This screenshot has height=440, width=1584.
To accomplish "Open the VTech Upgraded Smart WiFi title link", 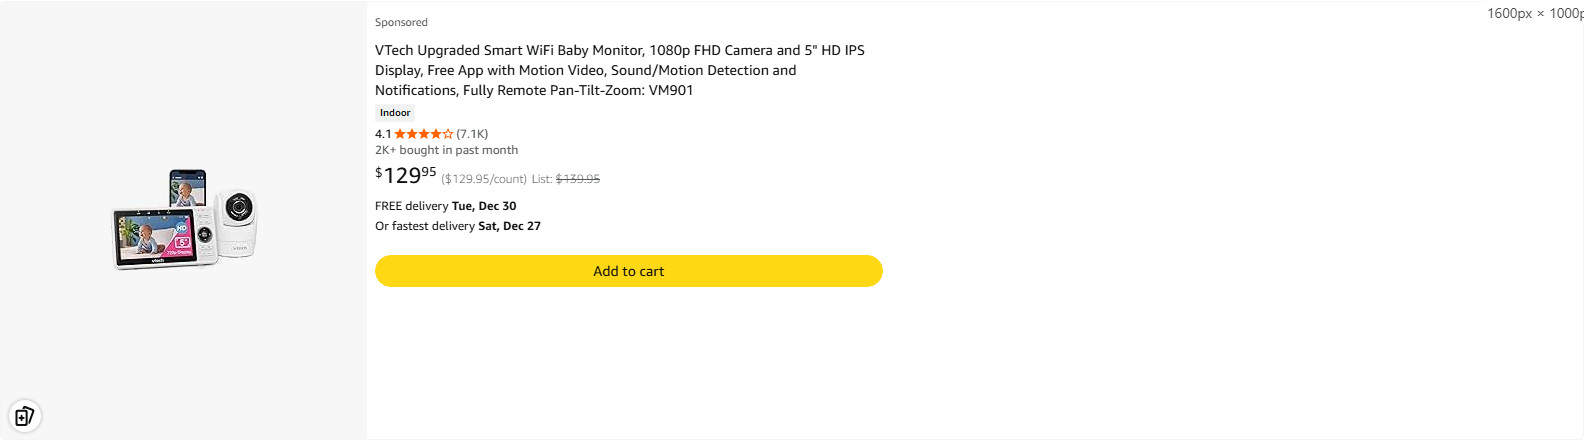I will (x=619, y=50).
